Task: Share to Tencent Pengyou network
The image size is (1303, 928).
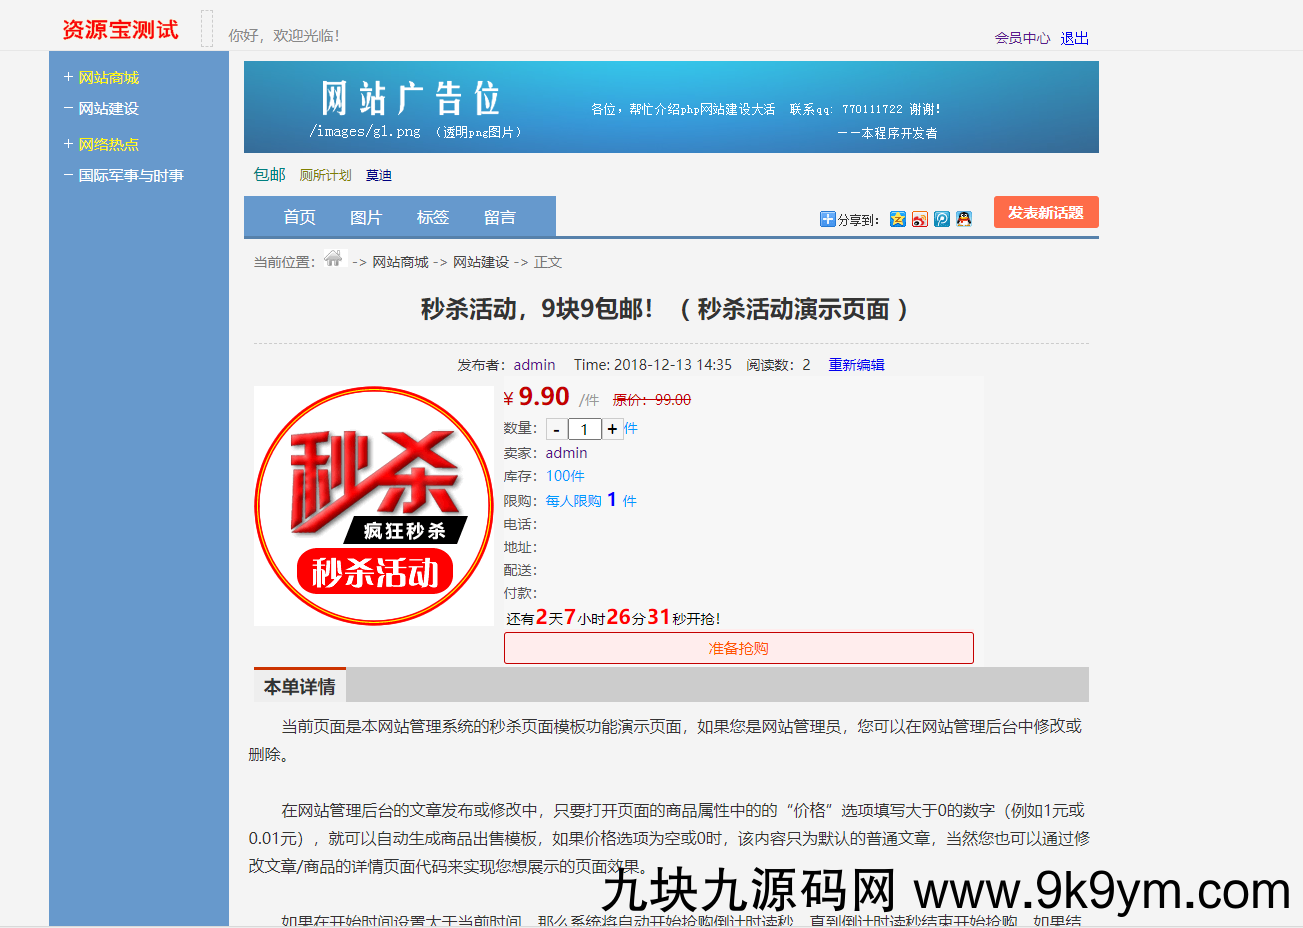Action: click(x=941, y=219)
